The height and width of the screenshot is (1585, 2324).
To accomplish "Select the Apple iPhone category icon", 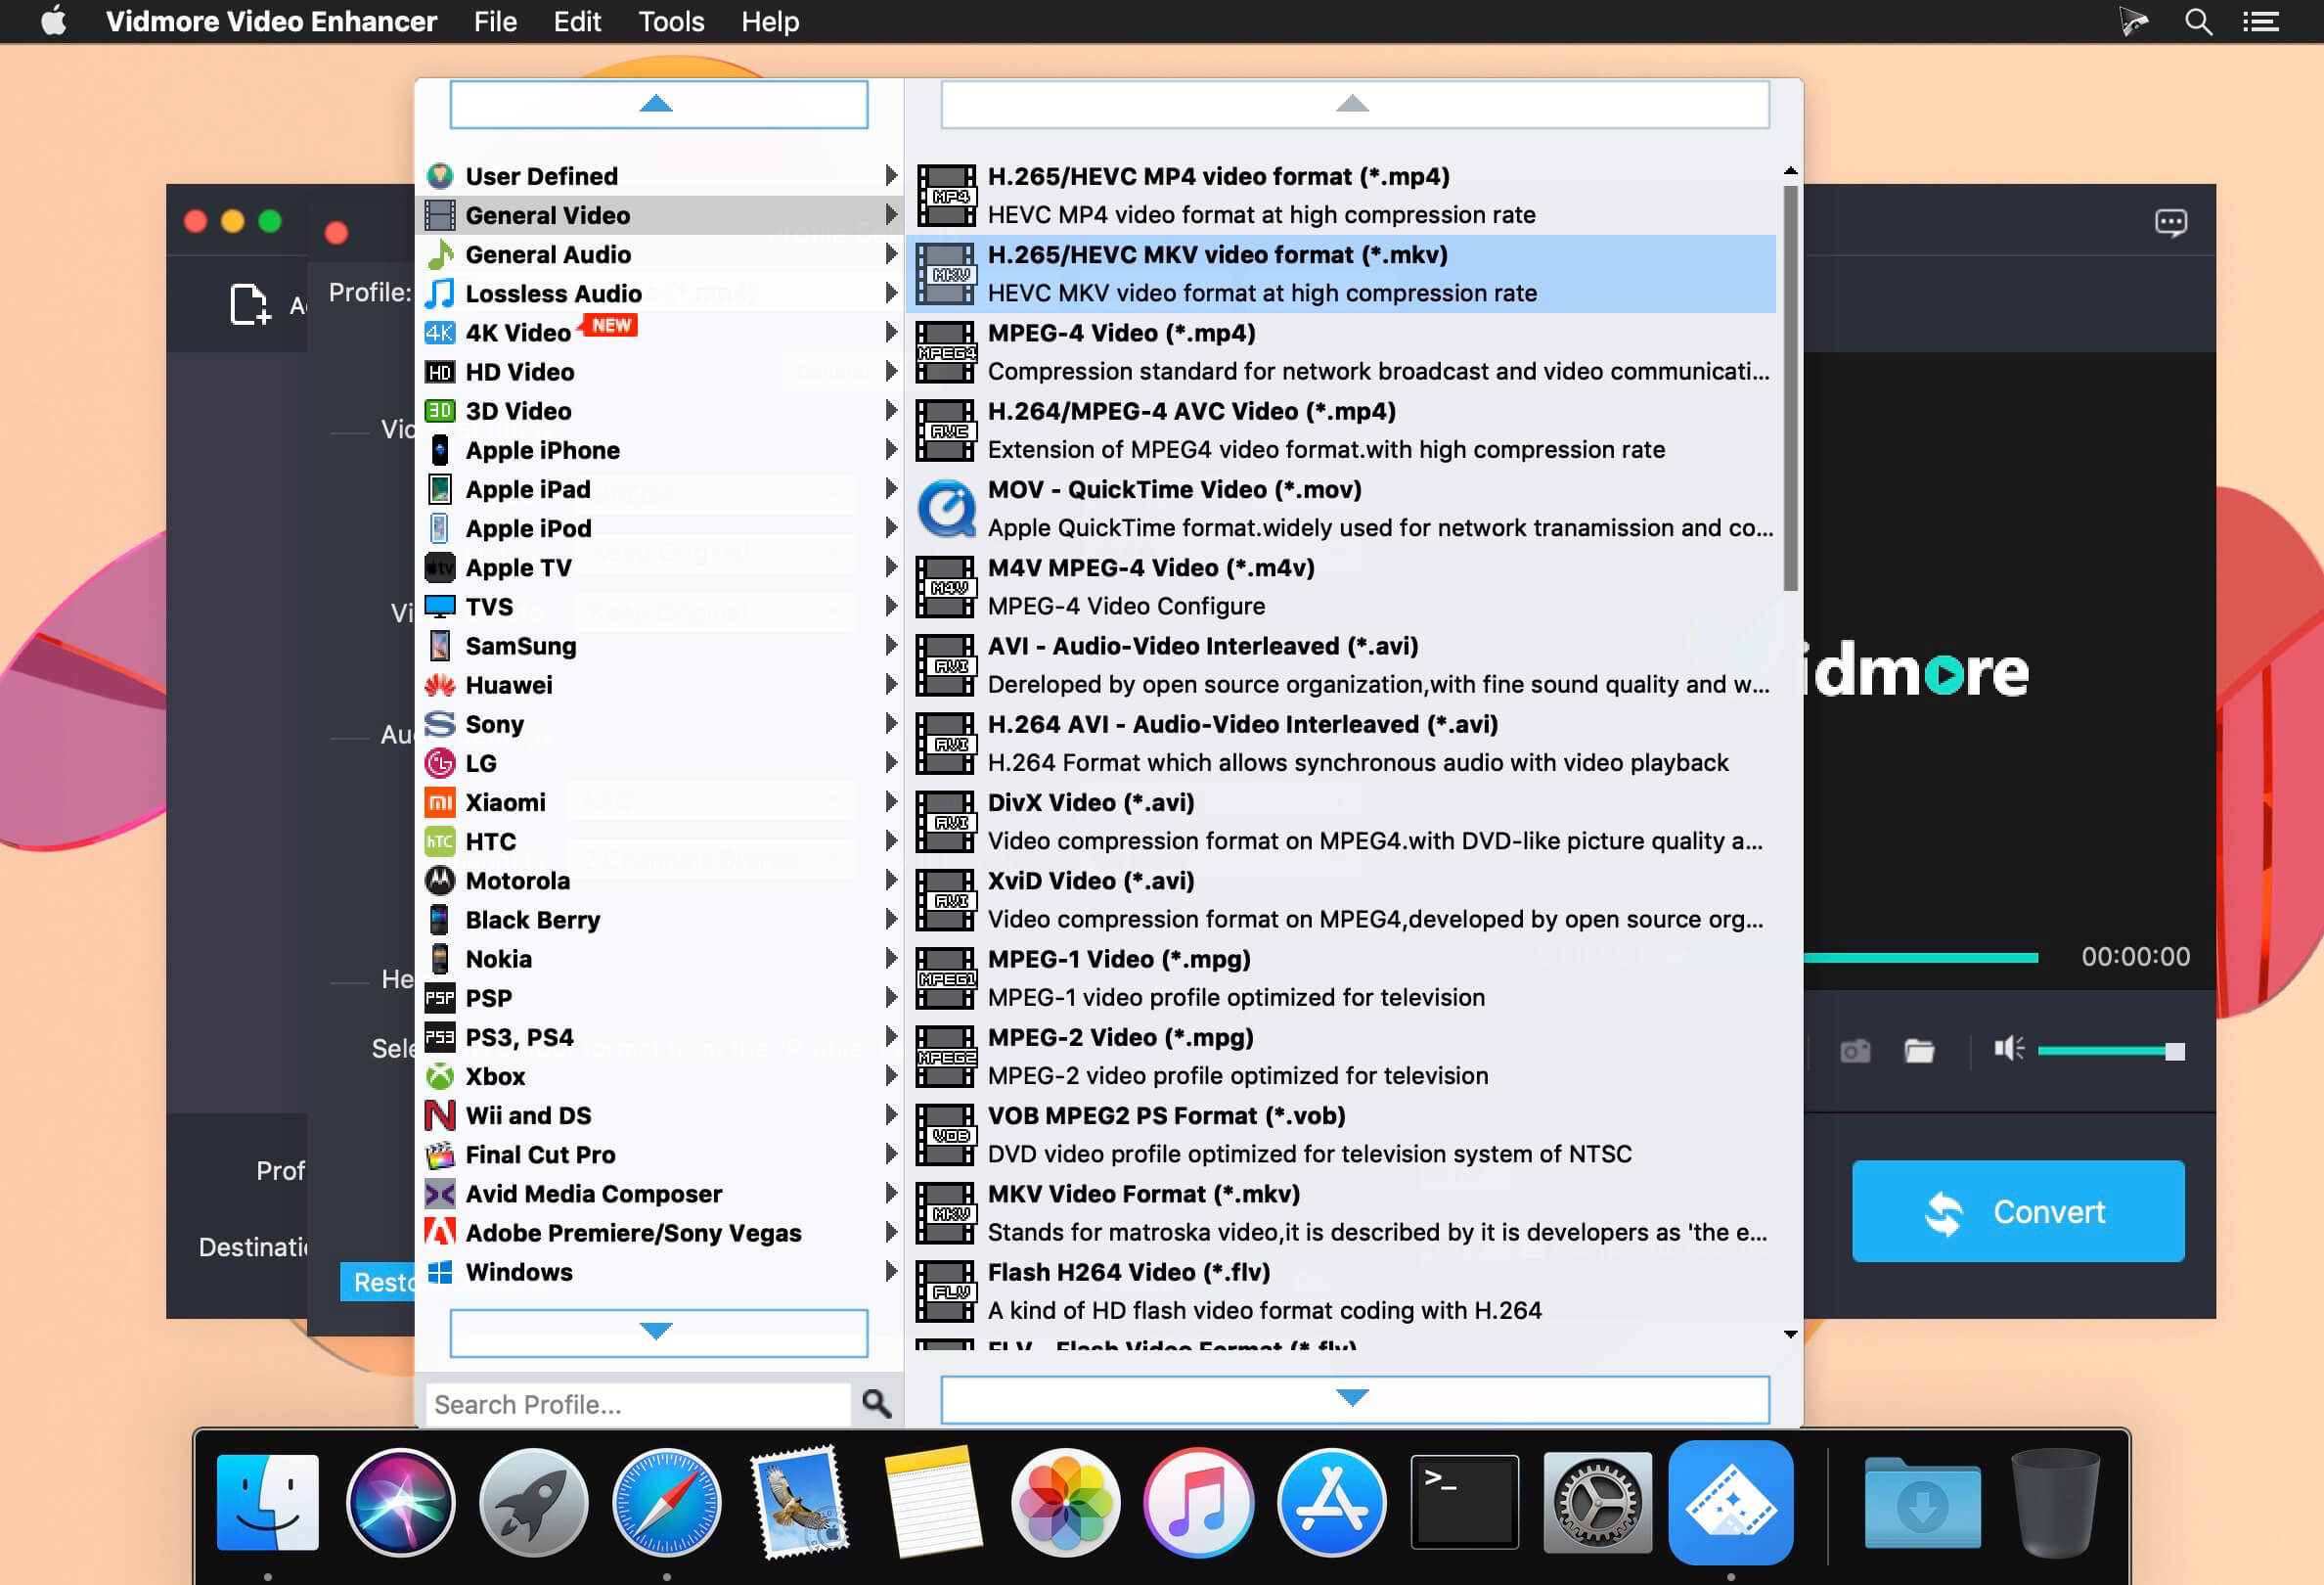I will [440, 450].
